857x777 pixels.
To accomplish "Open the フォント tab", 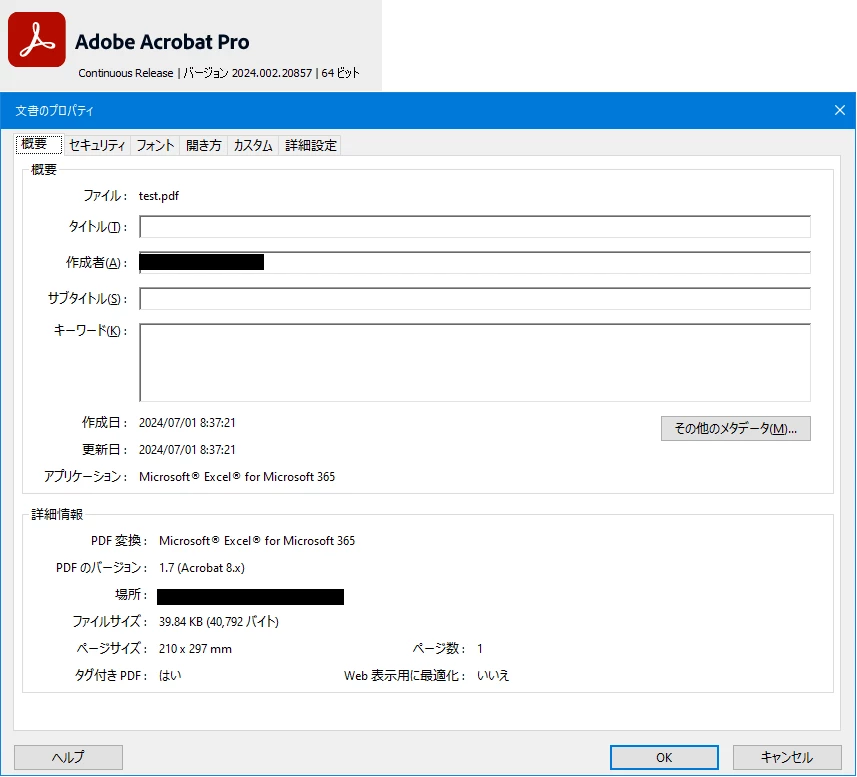I will click(x=155, y=145).
